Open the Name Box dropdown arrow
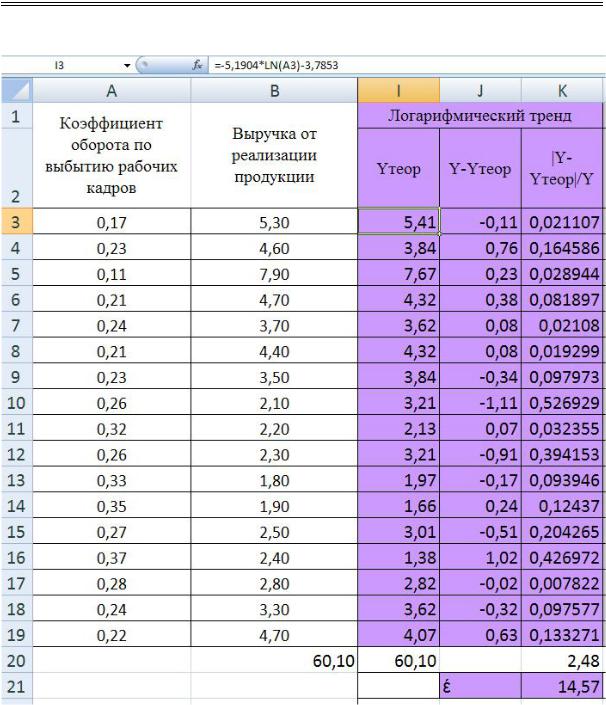 click(127, 66)
